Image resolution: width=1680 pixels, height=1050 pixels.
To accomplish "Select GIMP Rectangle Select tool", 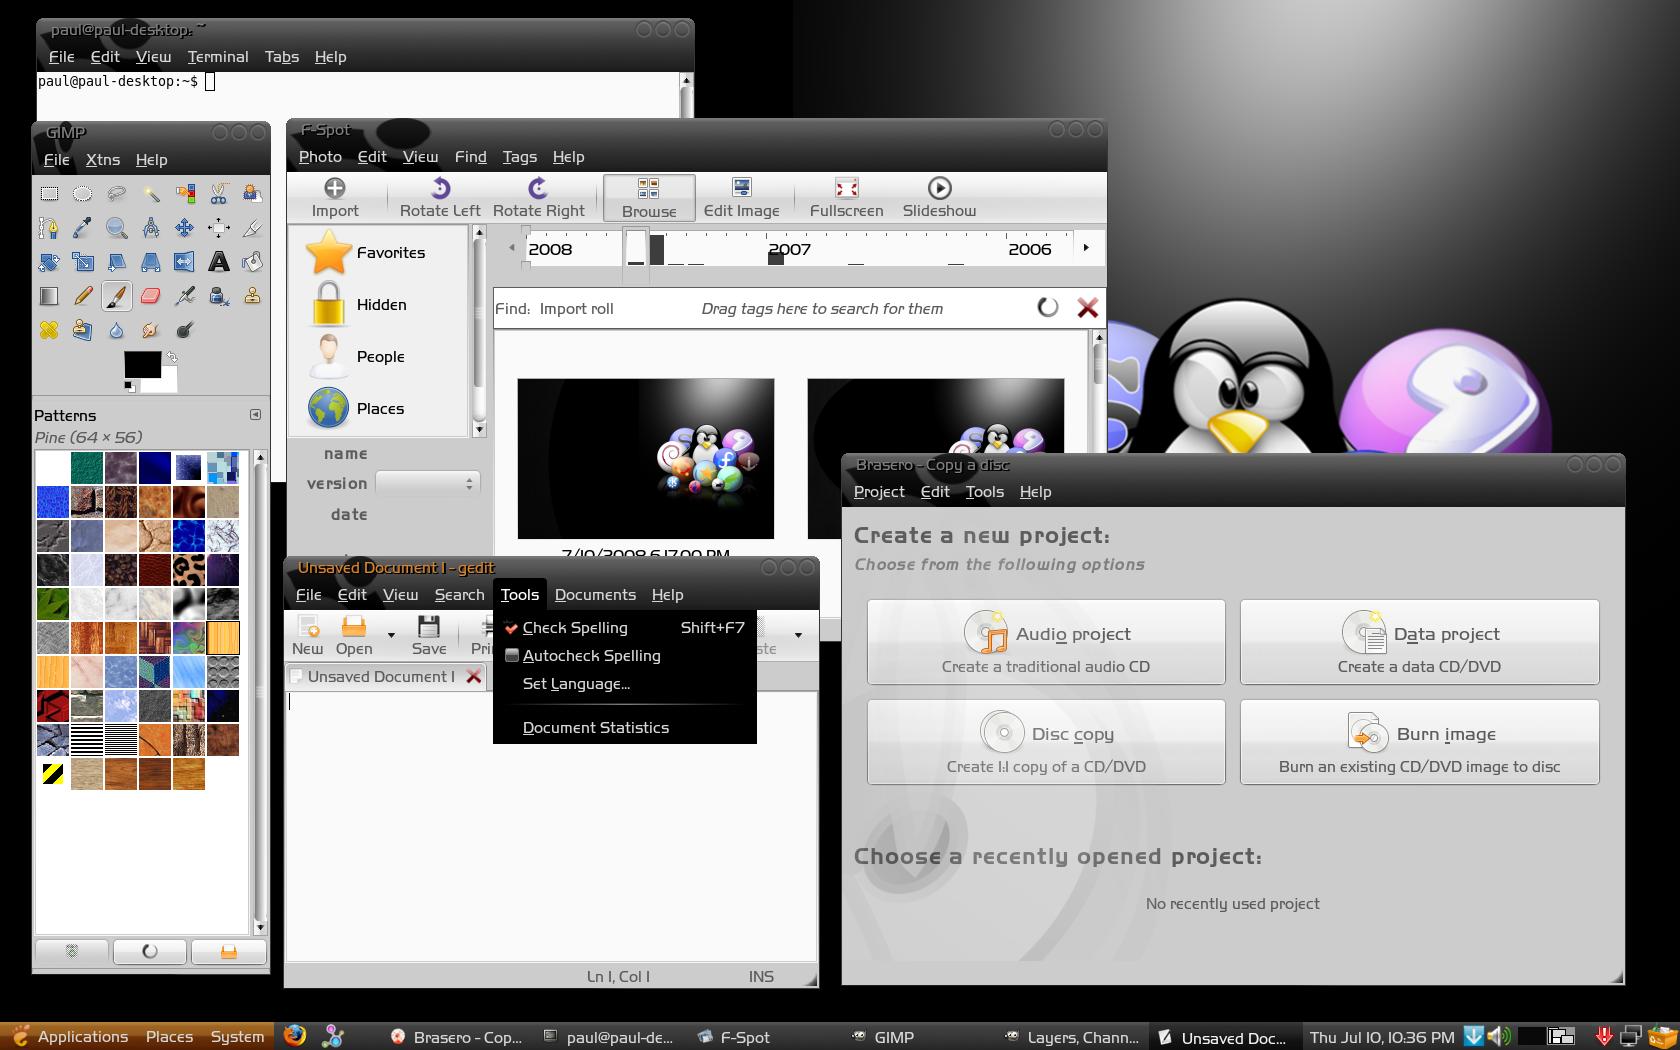I will pyautogui.click(x=49, y=194).
